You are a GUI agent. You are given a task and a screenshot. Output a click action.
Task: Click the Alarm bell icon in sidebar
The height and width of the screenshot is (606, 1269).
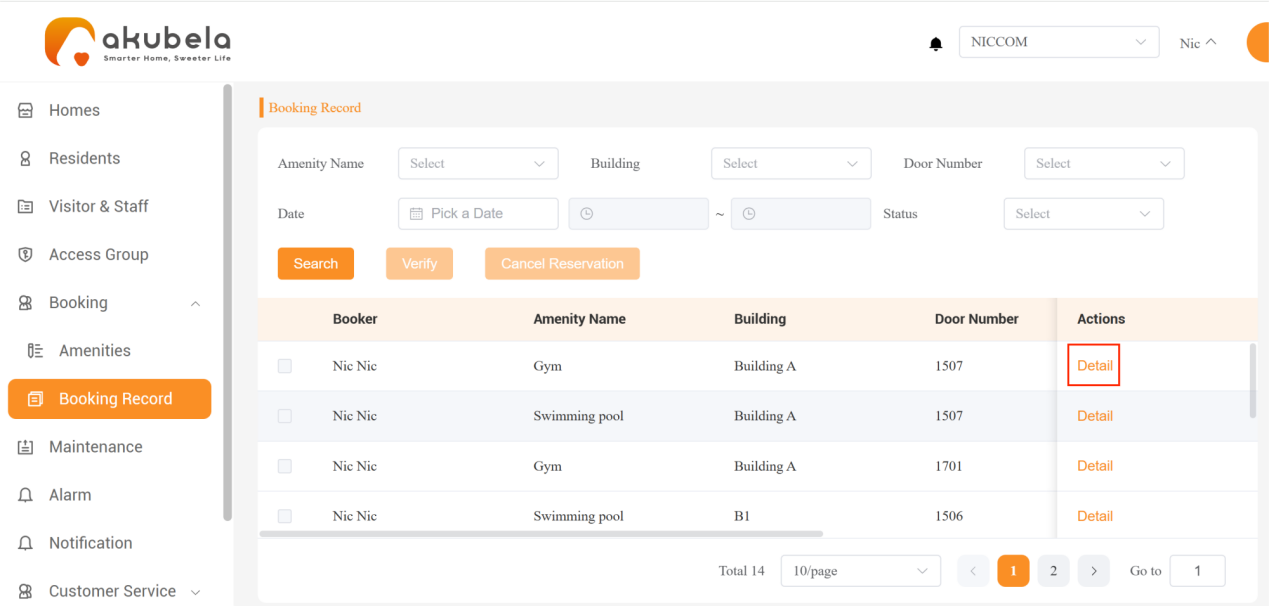pos(26,495)
